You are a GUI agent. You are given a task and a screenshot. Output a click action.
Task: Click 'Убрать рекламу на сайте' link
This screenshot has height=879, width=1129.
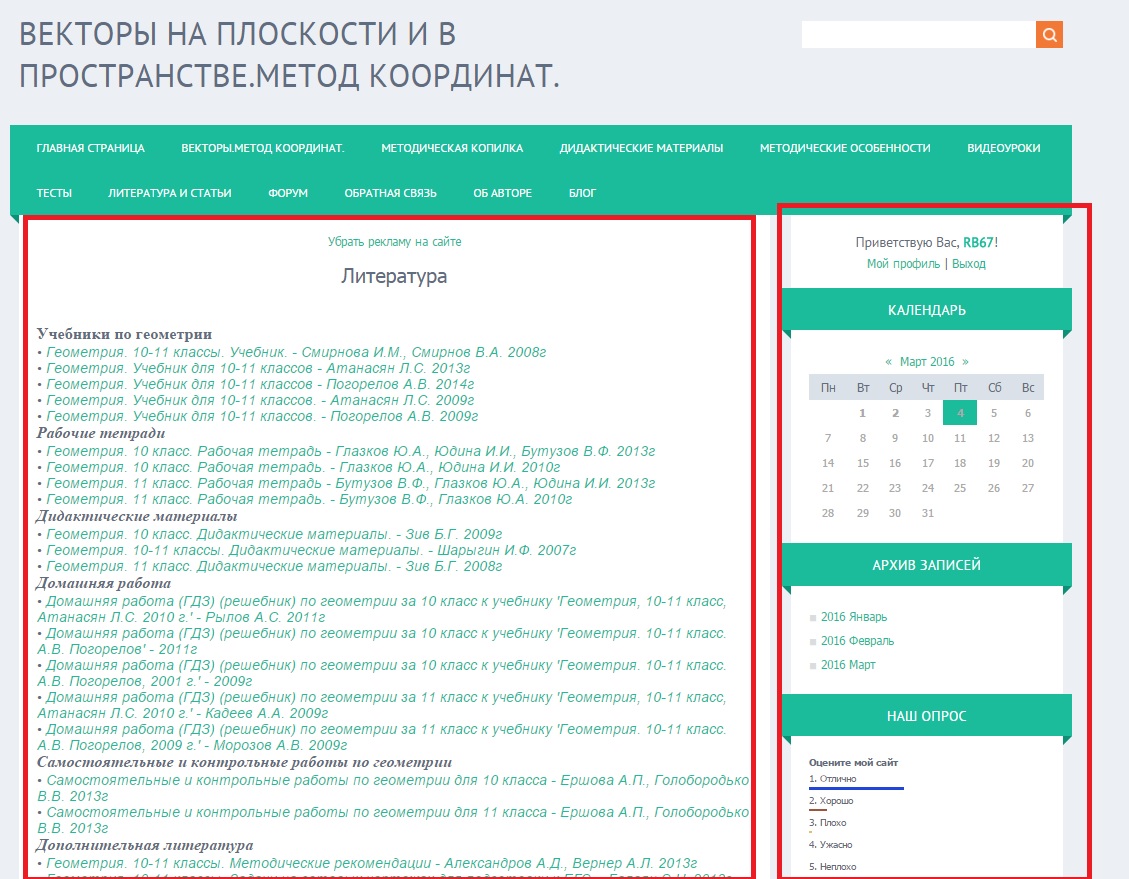[x=395, y=242]
